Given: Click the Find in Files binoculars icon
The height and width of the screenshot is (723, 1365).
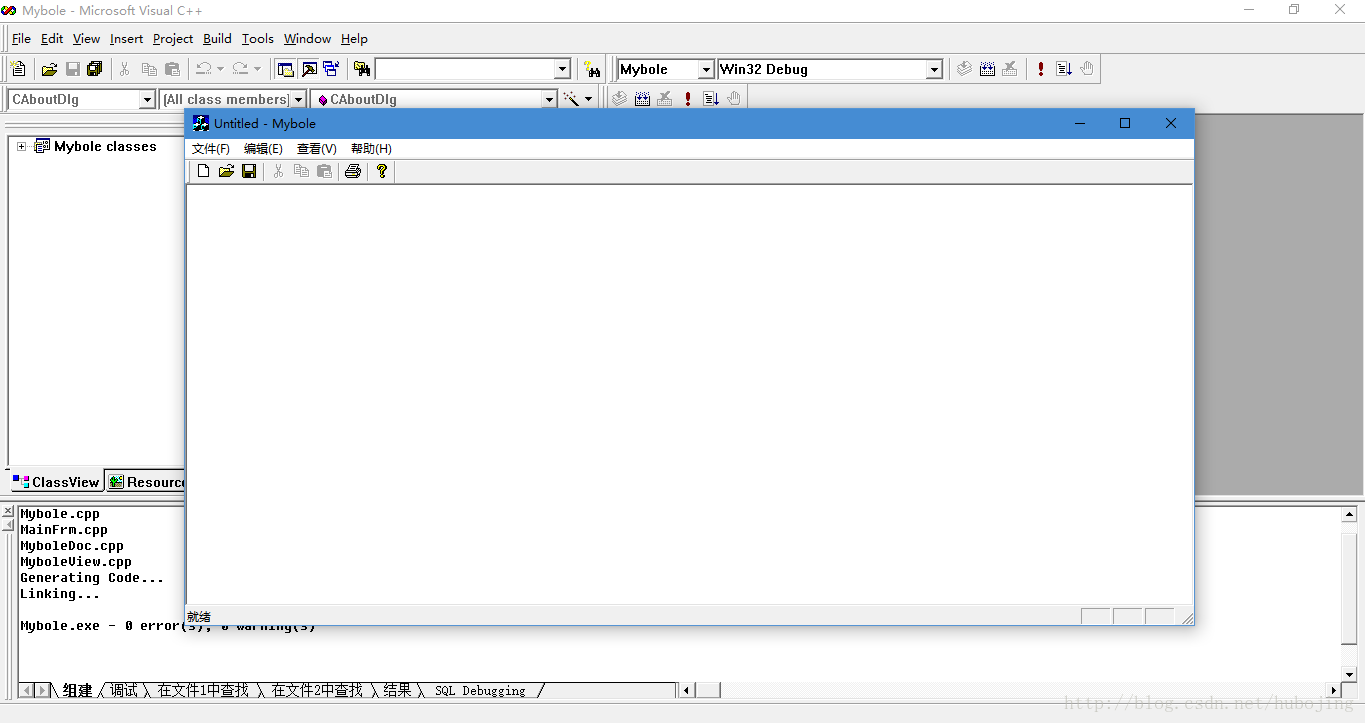Looking at the screenshot, I should pyautogui.click(x=362, y=69).
